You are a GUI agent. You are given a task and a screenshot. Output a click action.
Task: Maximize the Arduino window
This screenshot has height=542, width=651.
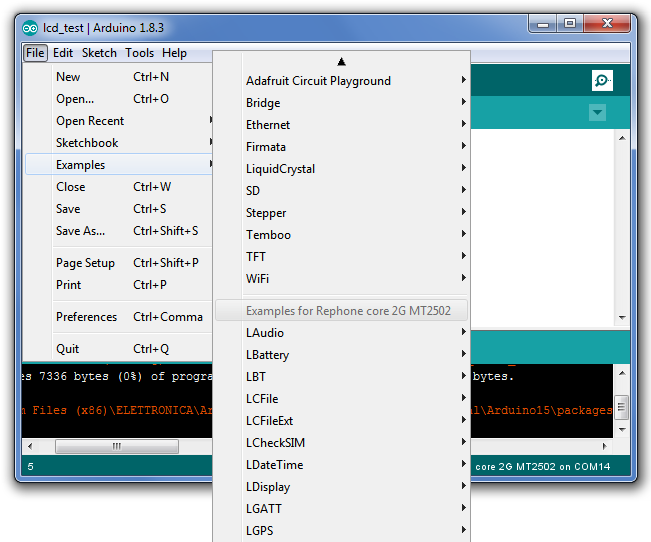[x=570, y=23]
